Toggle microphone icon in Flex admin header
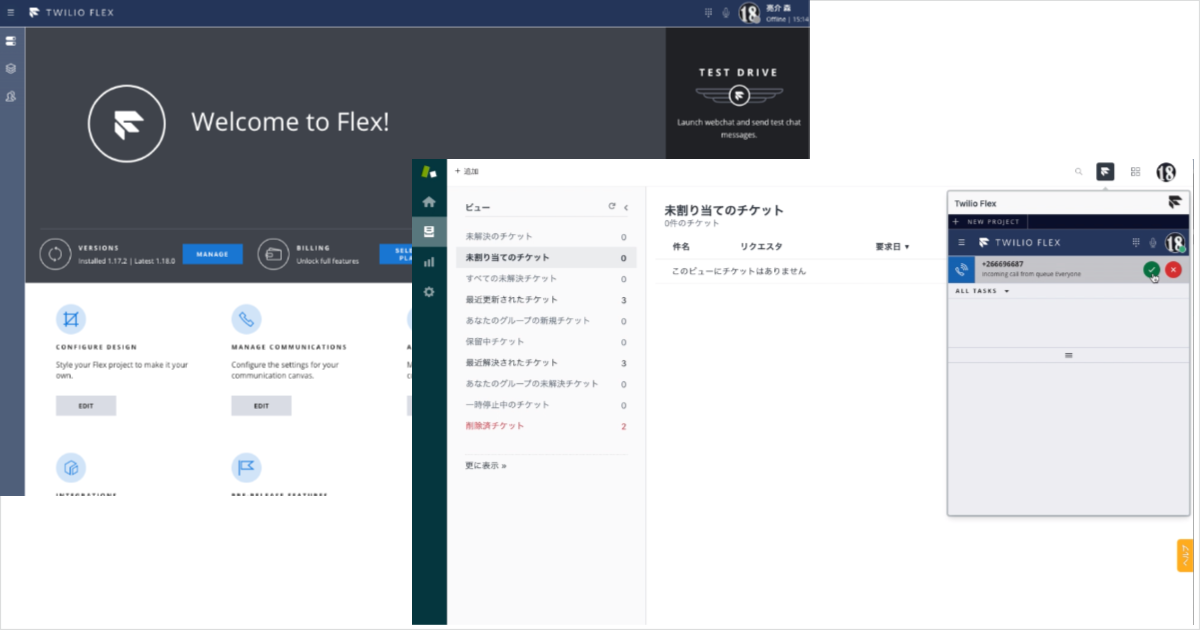The height and width of the screenshot is (630, 1200). click(725, 13)
